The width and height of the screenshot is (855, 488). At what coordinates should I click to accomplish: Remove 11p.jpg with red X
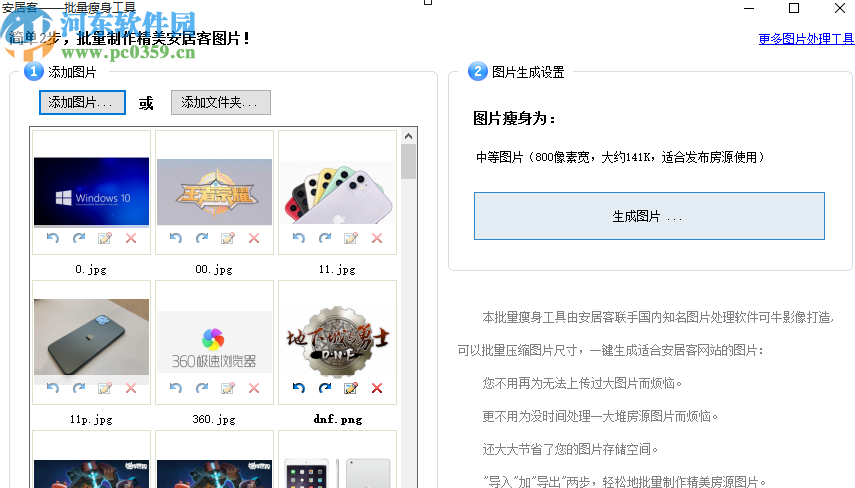(x=131, y=388)
